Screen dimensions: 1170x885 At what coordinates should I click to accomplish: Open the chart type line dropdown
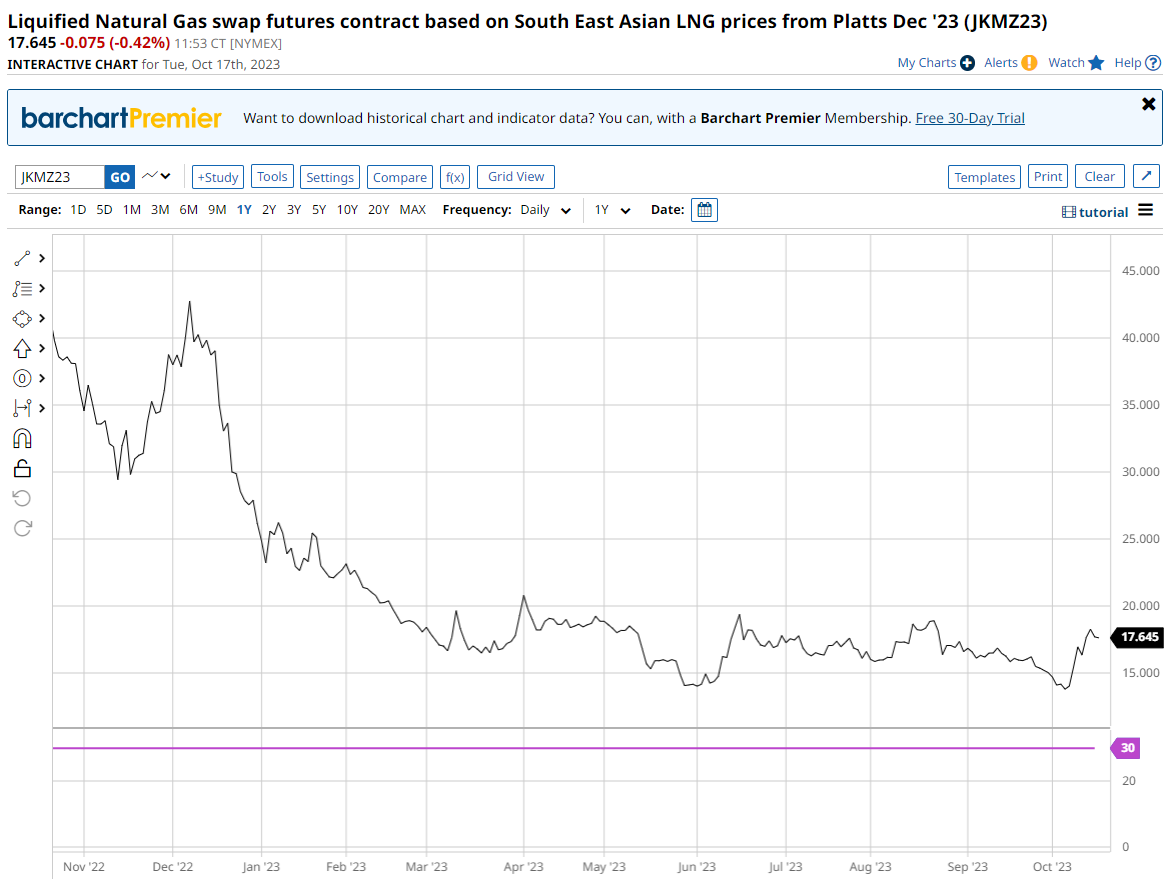(156, 177)
